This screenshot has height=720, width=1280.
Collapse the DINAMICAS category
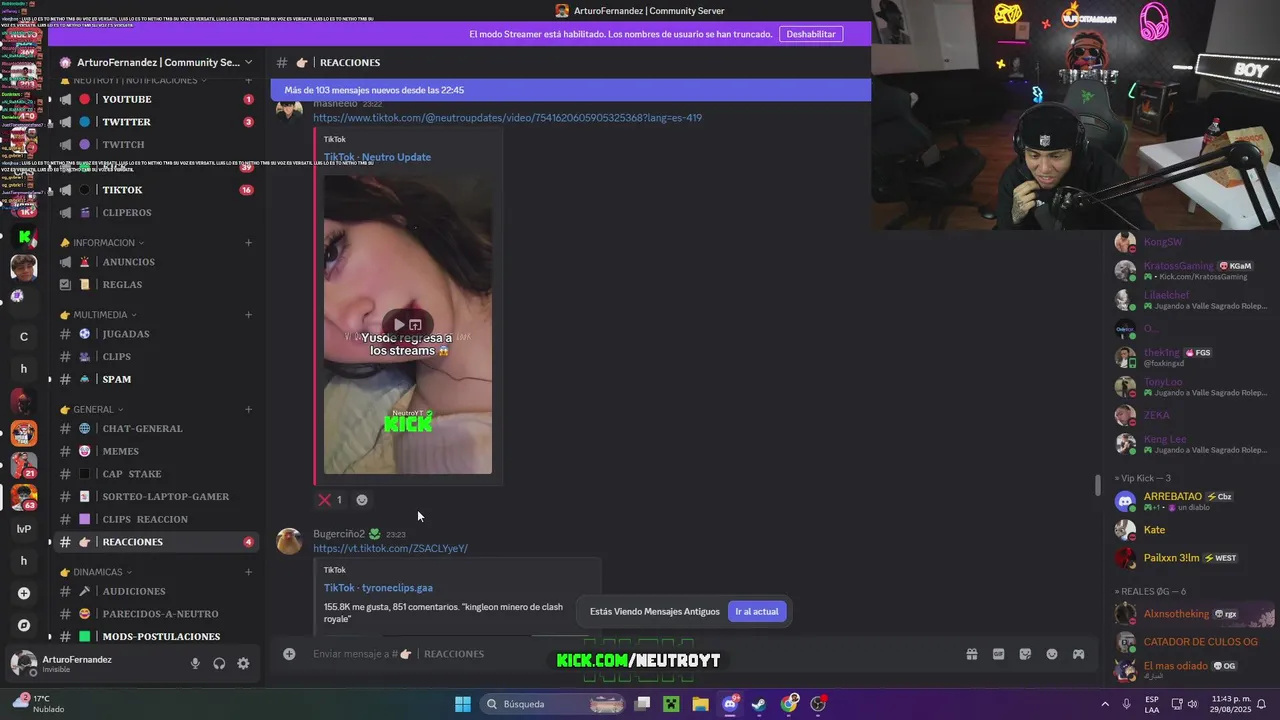click(x=97, y=572)
